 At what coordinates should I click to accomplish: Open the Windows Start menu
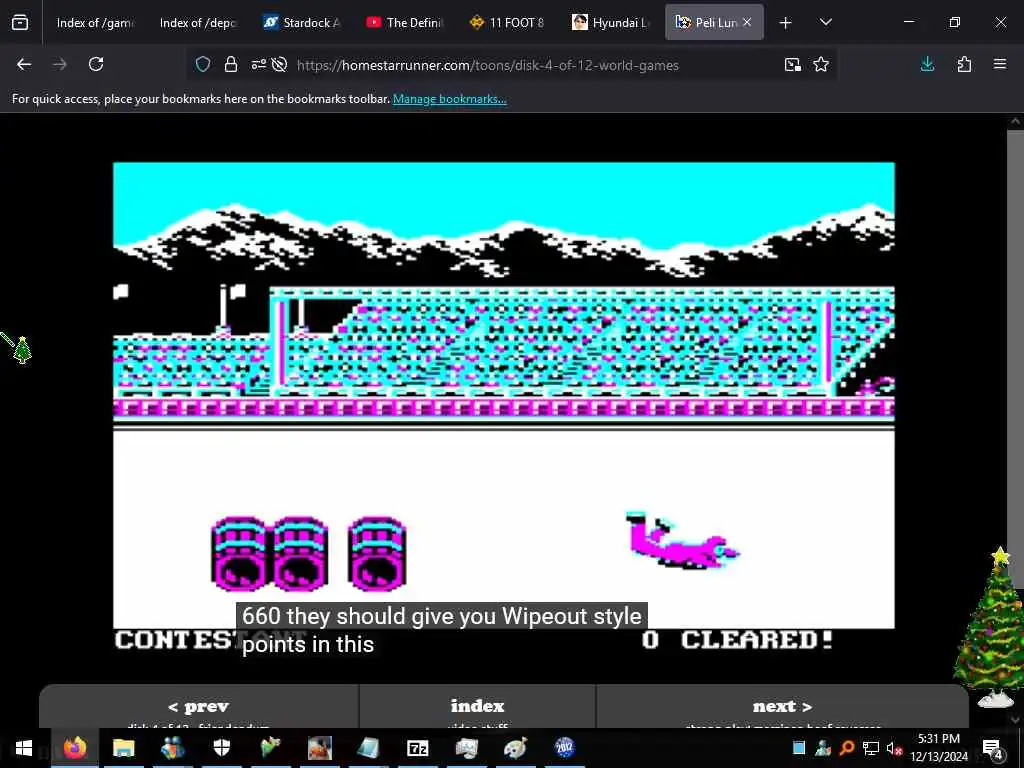click(x=24, y=748)
